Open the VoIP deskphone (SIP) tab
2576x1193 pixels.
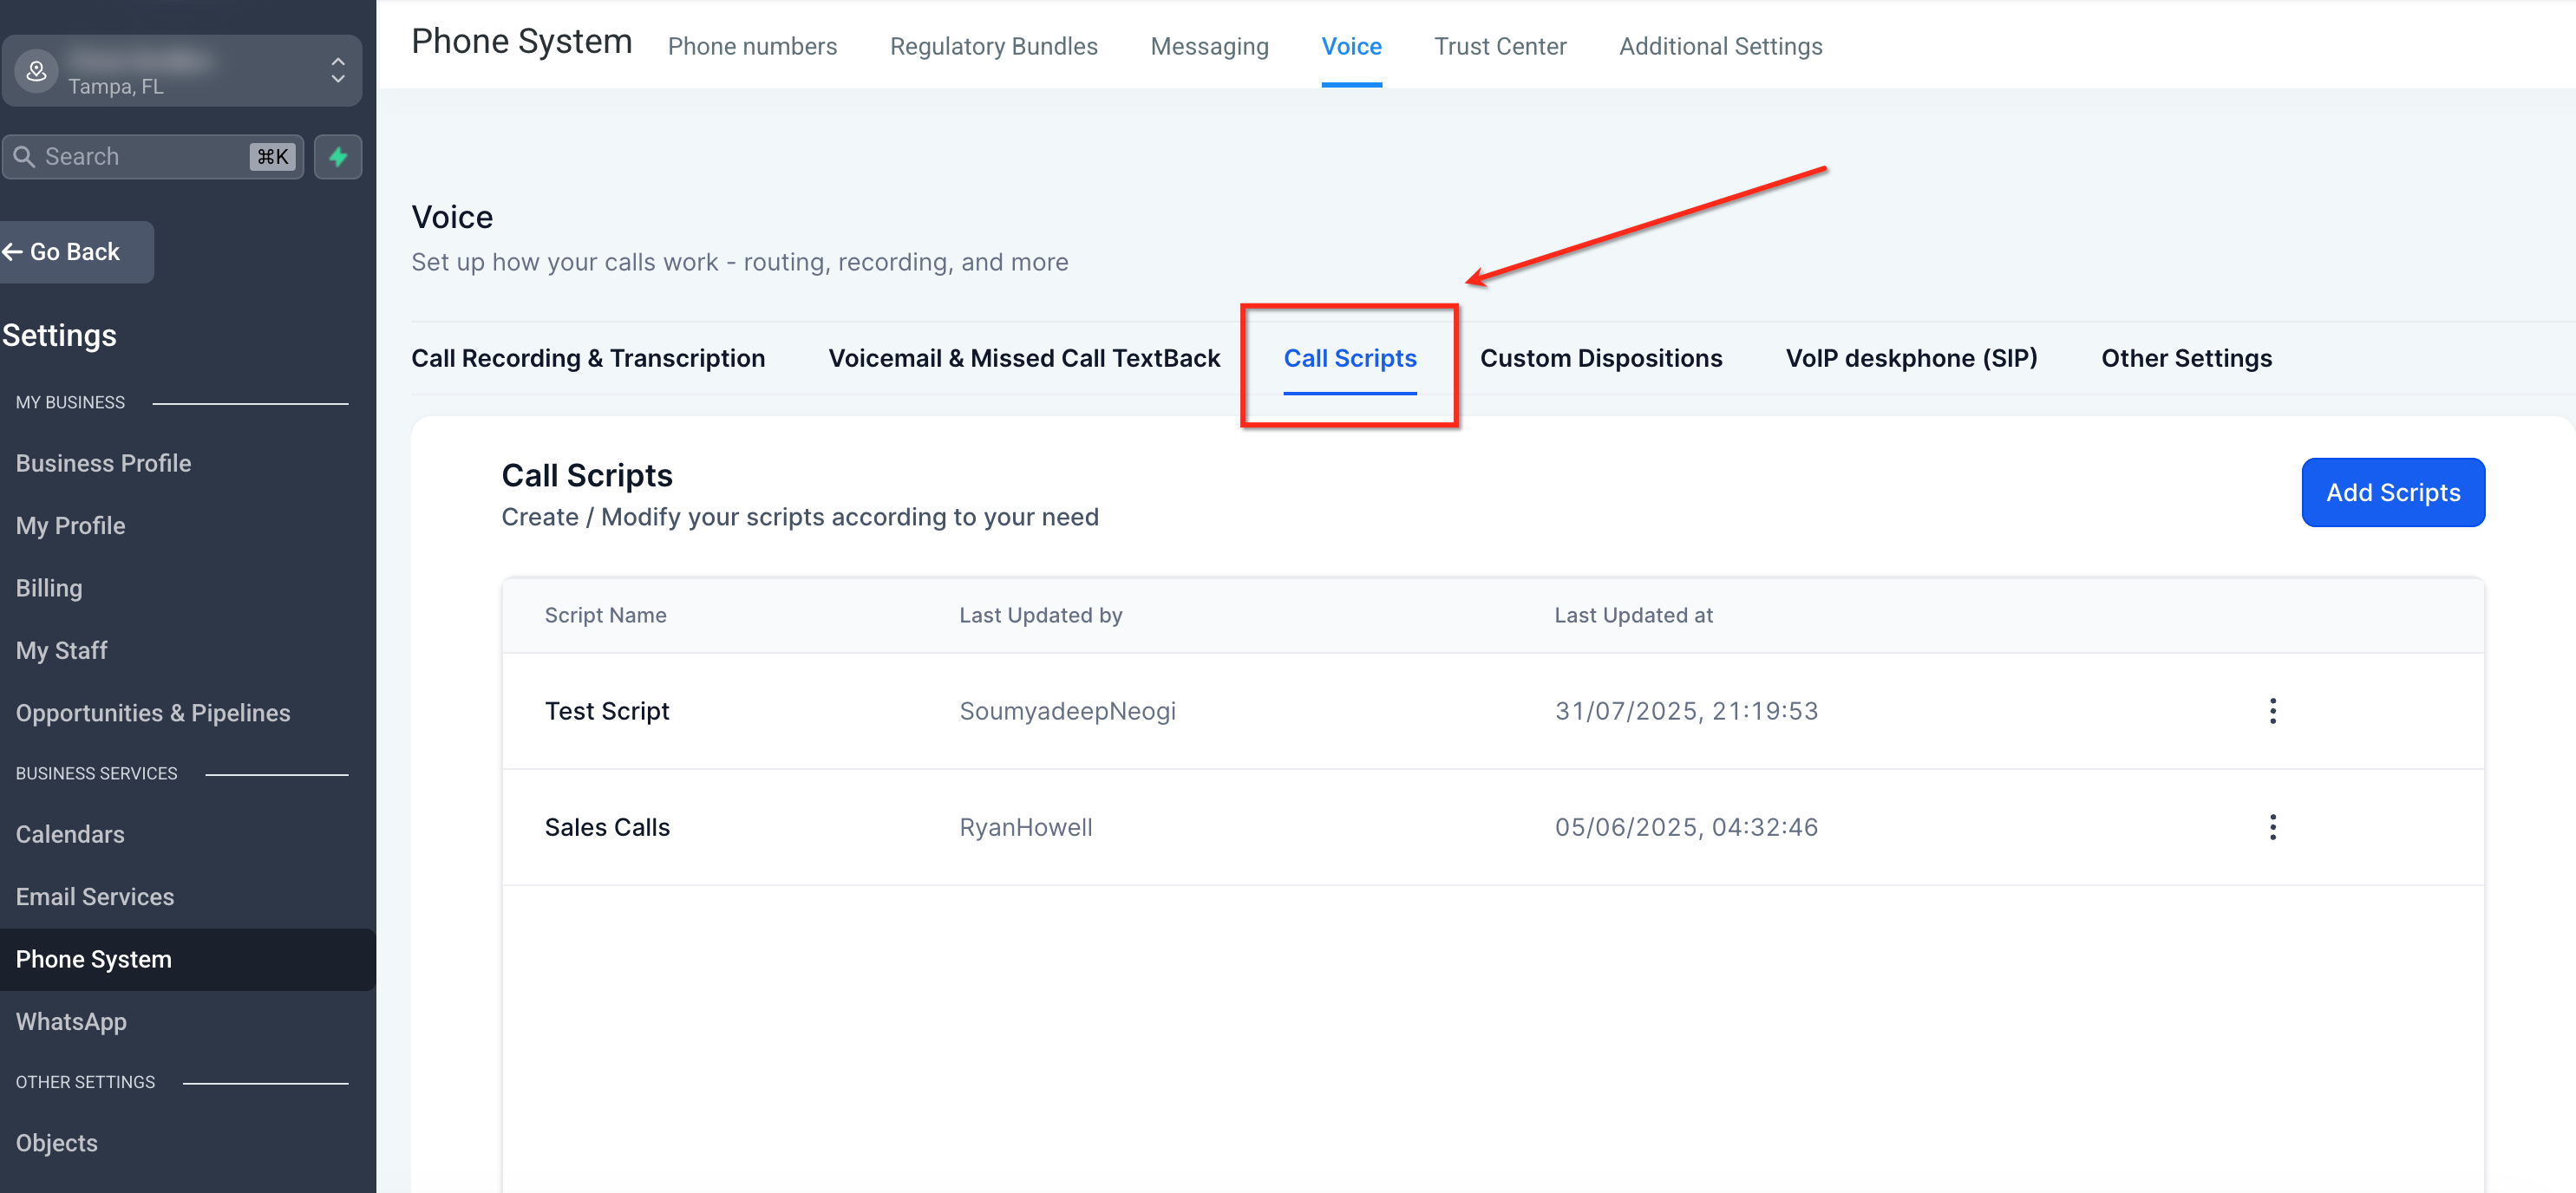1911,358
